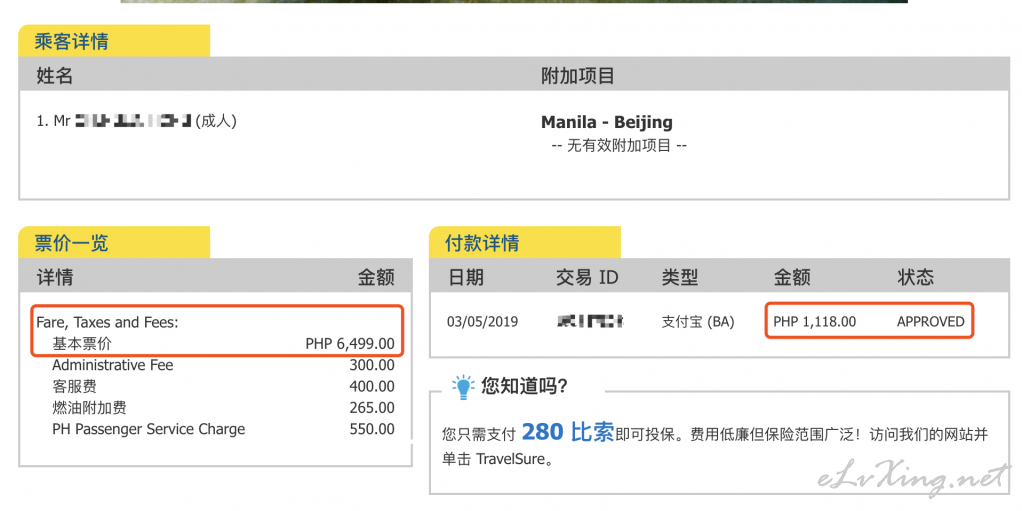Select the 票价一览 section tab
1022x511 pixels.
pyautogui.click(x=114, y=242)
